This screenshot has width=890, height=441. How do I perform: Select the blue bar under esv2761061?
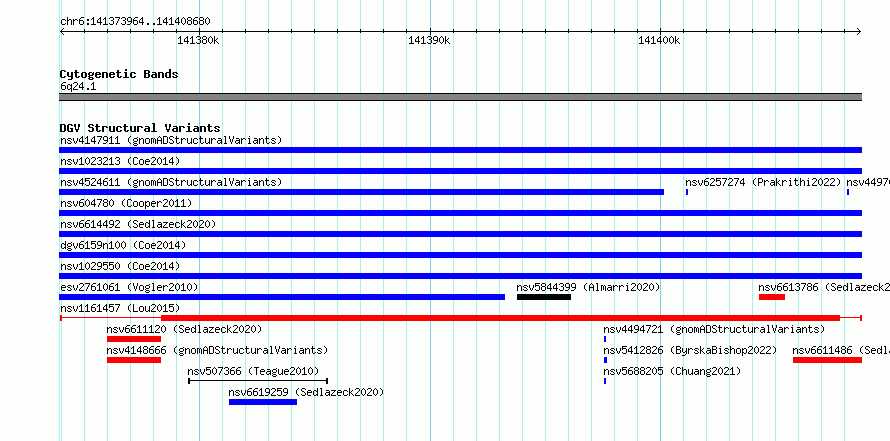(282, 297)
